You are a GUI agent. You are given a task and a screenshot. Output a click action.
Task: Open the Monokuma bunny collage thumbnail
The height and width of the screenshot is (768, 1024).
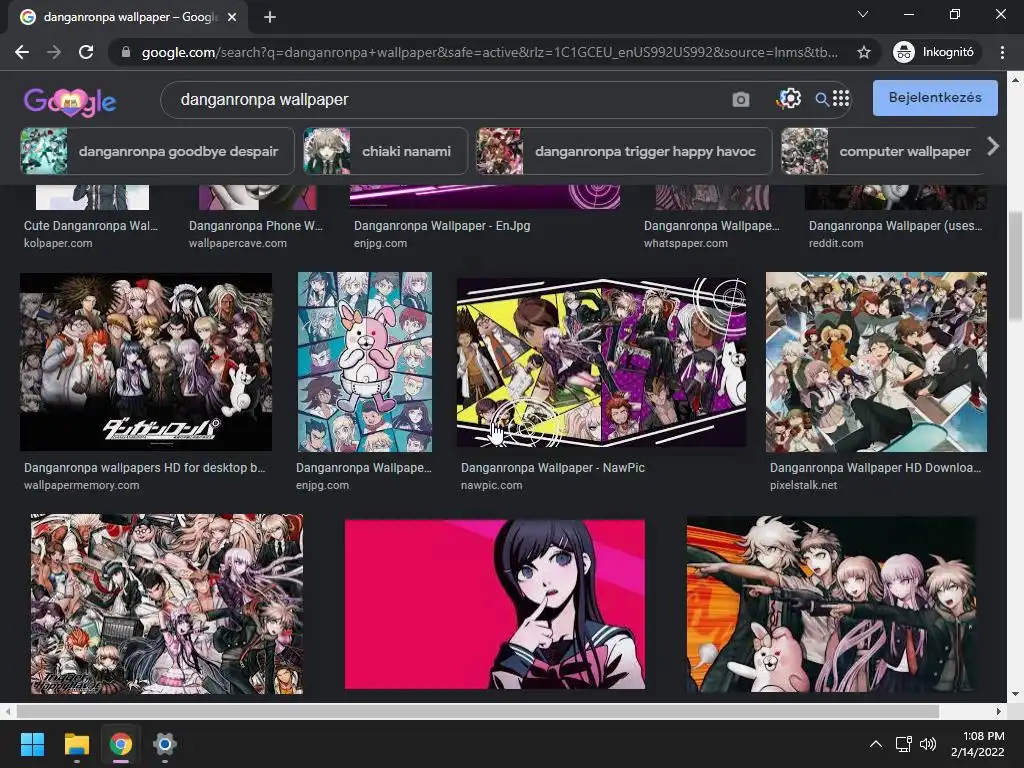pyautogui.click(x=364, y=362)
